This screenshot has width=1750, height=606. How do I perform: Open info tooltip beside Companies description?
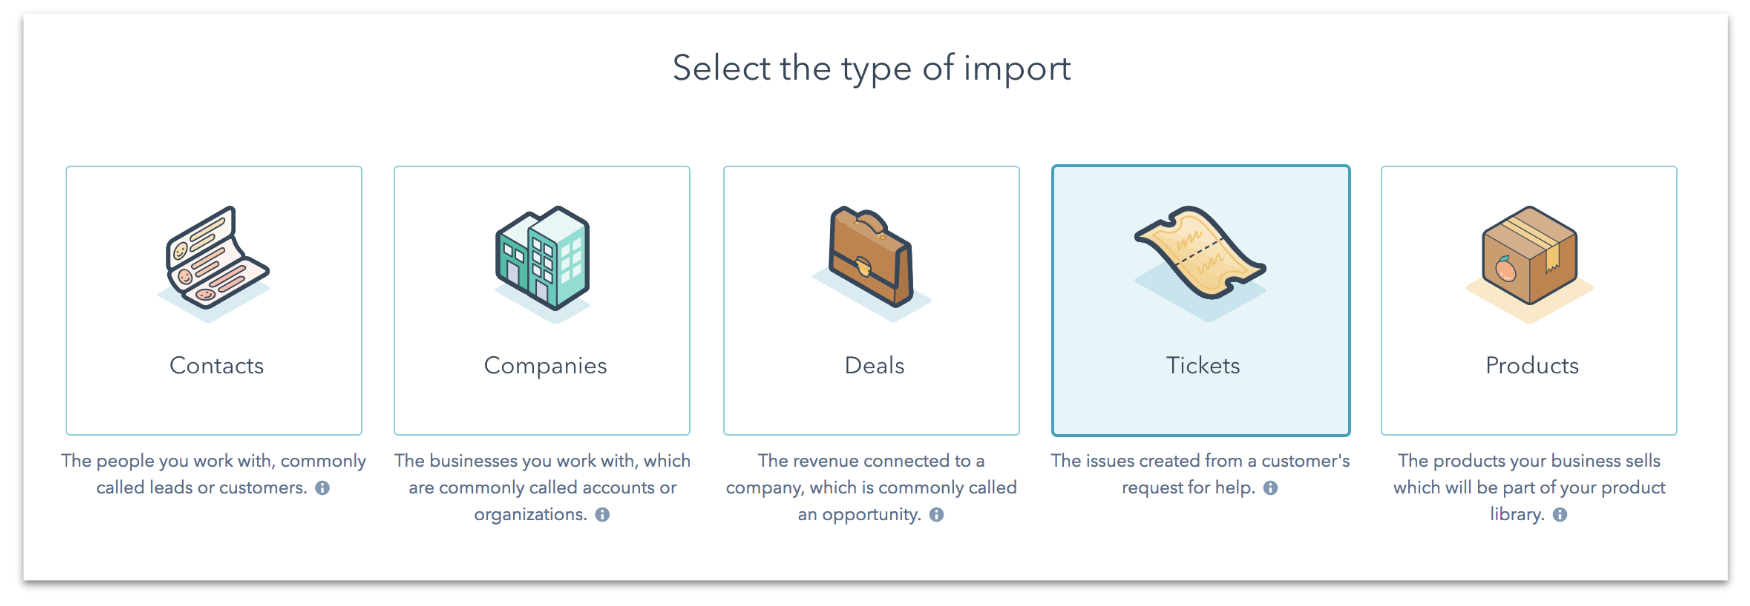point(602,515)
